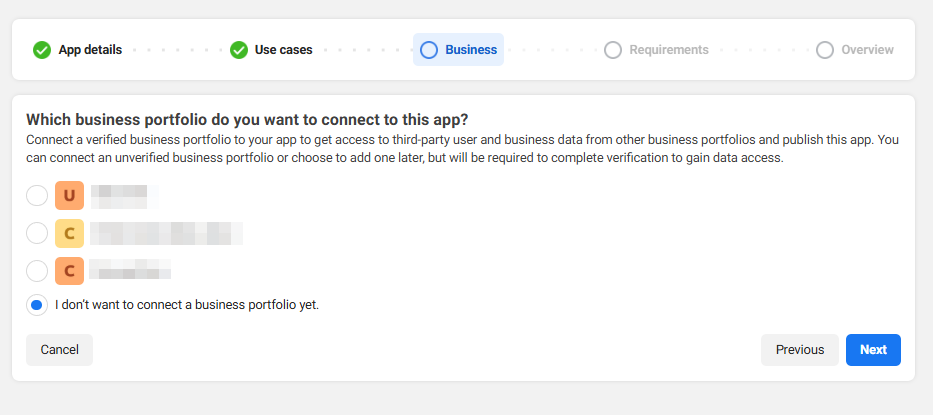Select the radio button for the yellow C portfolio
Viewport: 933px width, 415px height.
pyautogui.click(x=37, y=234)
